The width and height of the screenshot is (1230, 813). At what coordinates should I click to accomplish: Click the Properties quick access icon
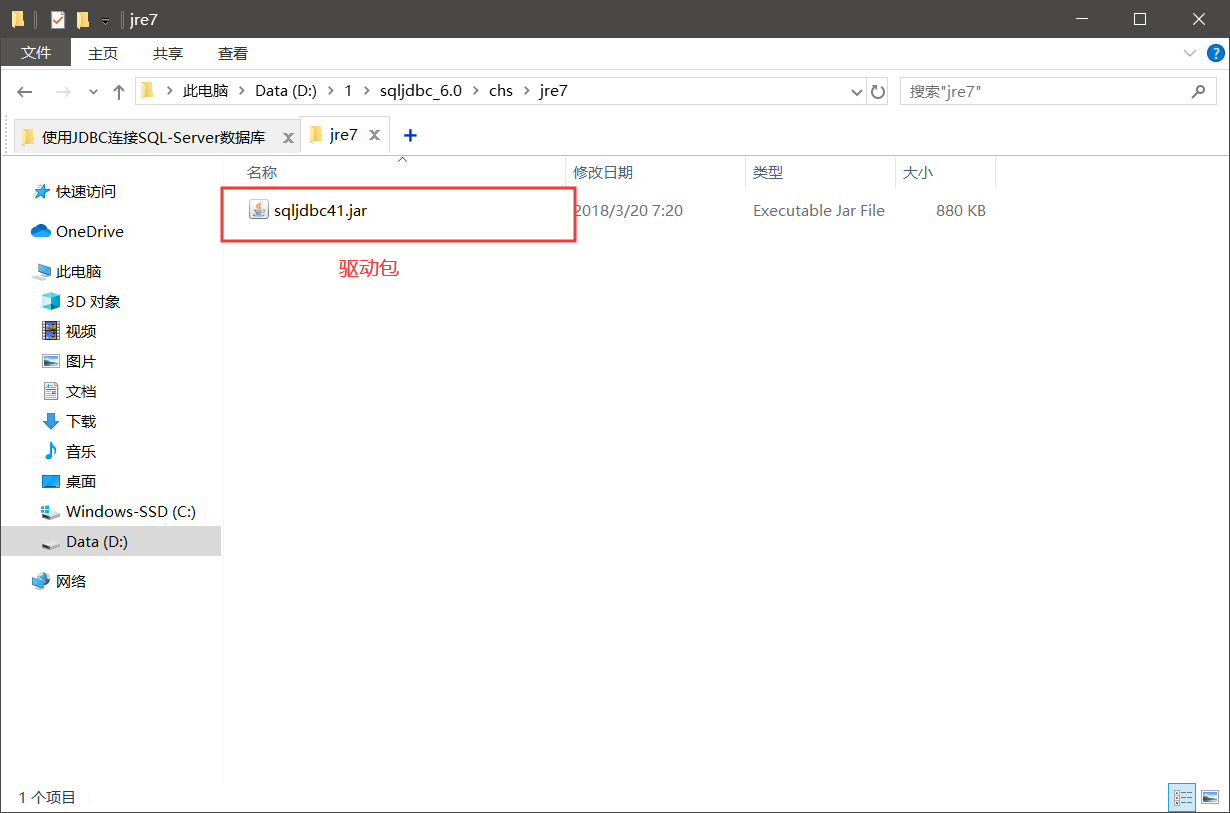click(58, 19)
